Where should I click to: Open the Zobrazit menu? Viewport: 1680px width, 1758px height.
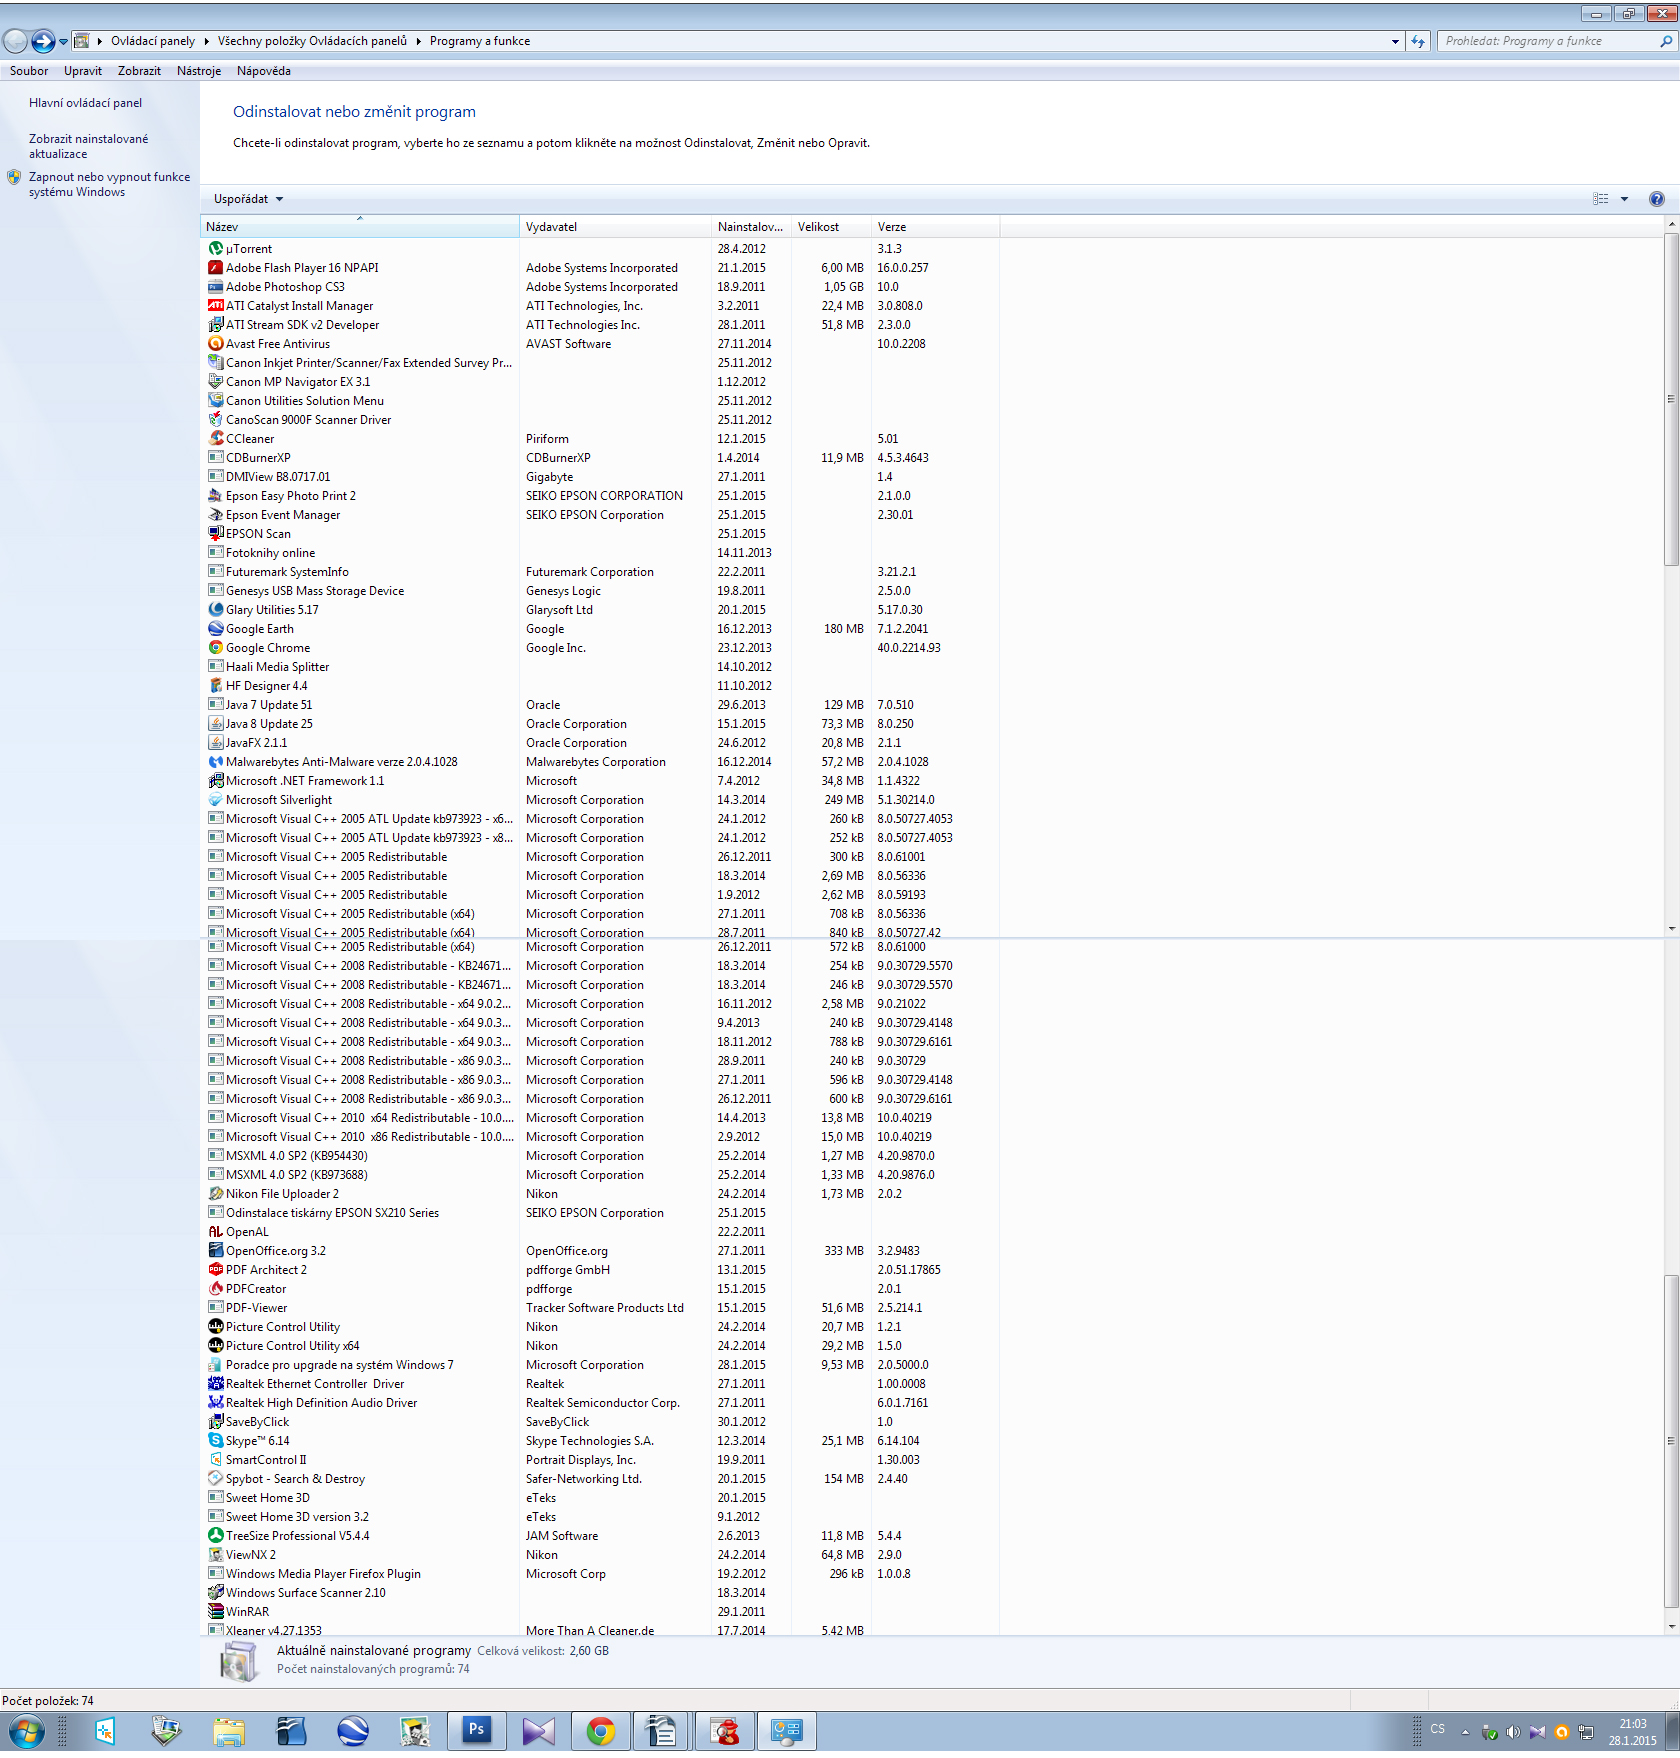pos(139,71)
